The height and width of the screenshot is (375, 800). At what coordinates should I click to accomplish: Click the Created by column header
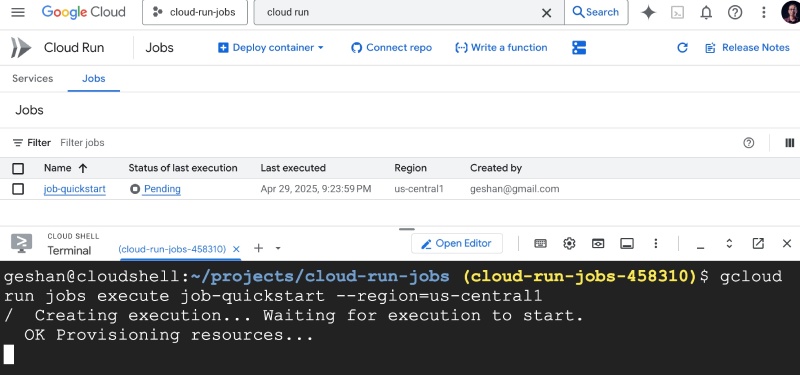(496, 168)
